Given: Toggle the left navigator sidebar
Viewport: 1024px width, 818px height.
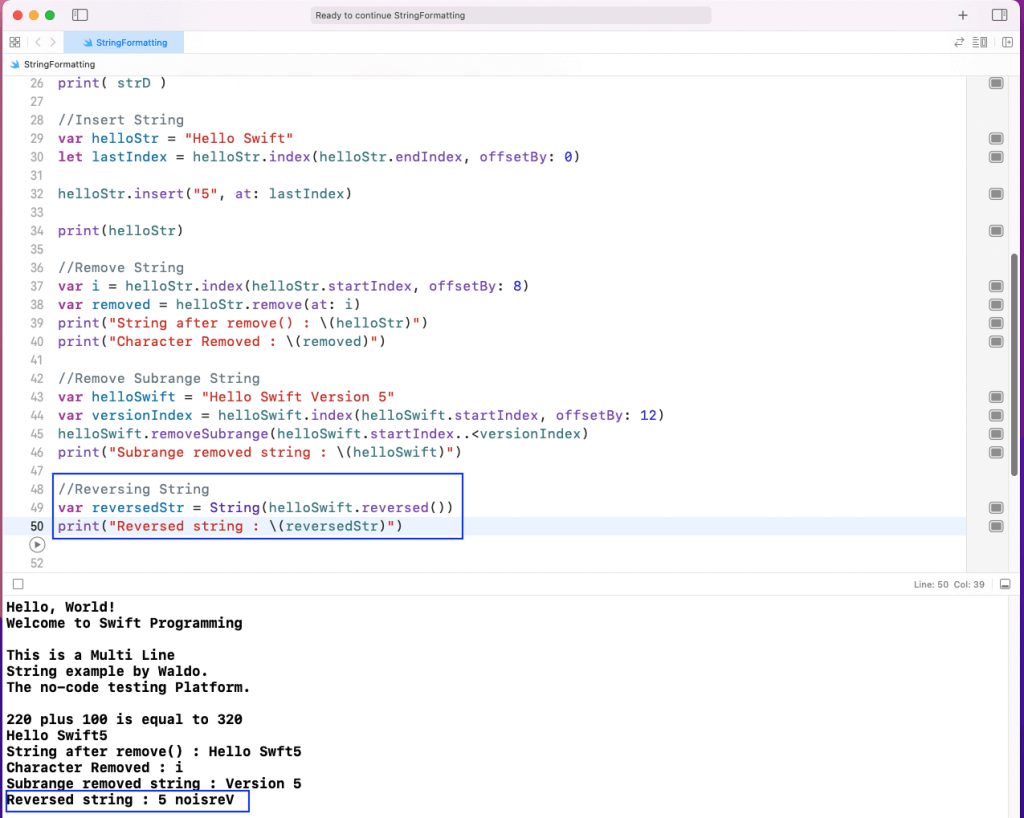Looking at the screenshot, I should point(80,15).
